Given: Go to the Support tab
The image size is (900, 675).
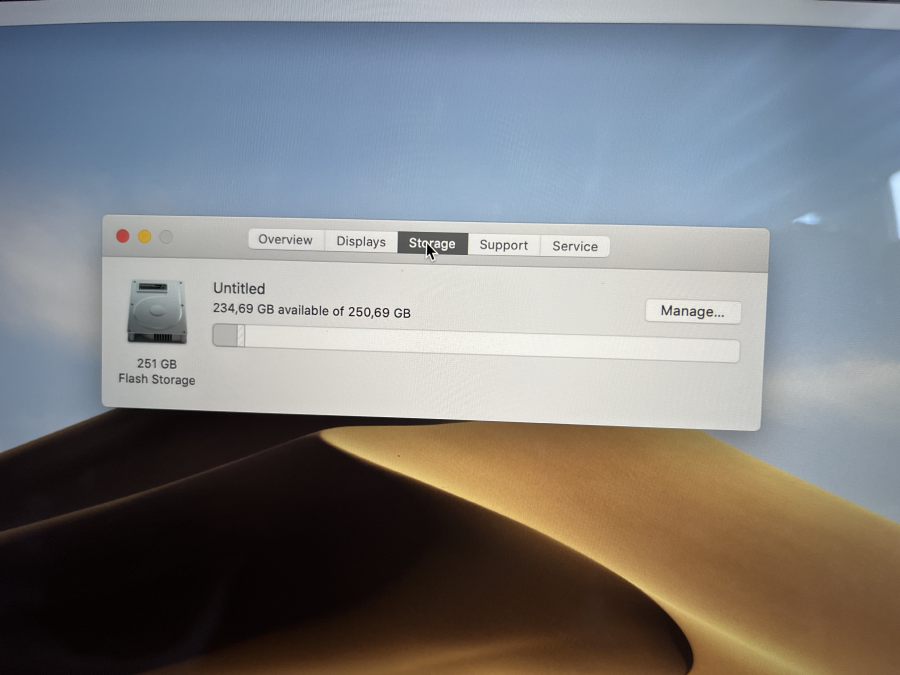Looking at the screenshot, I should click(504, 245).
